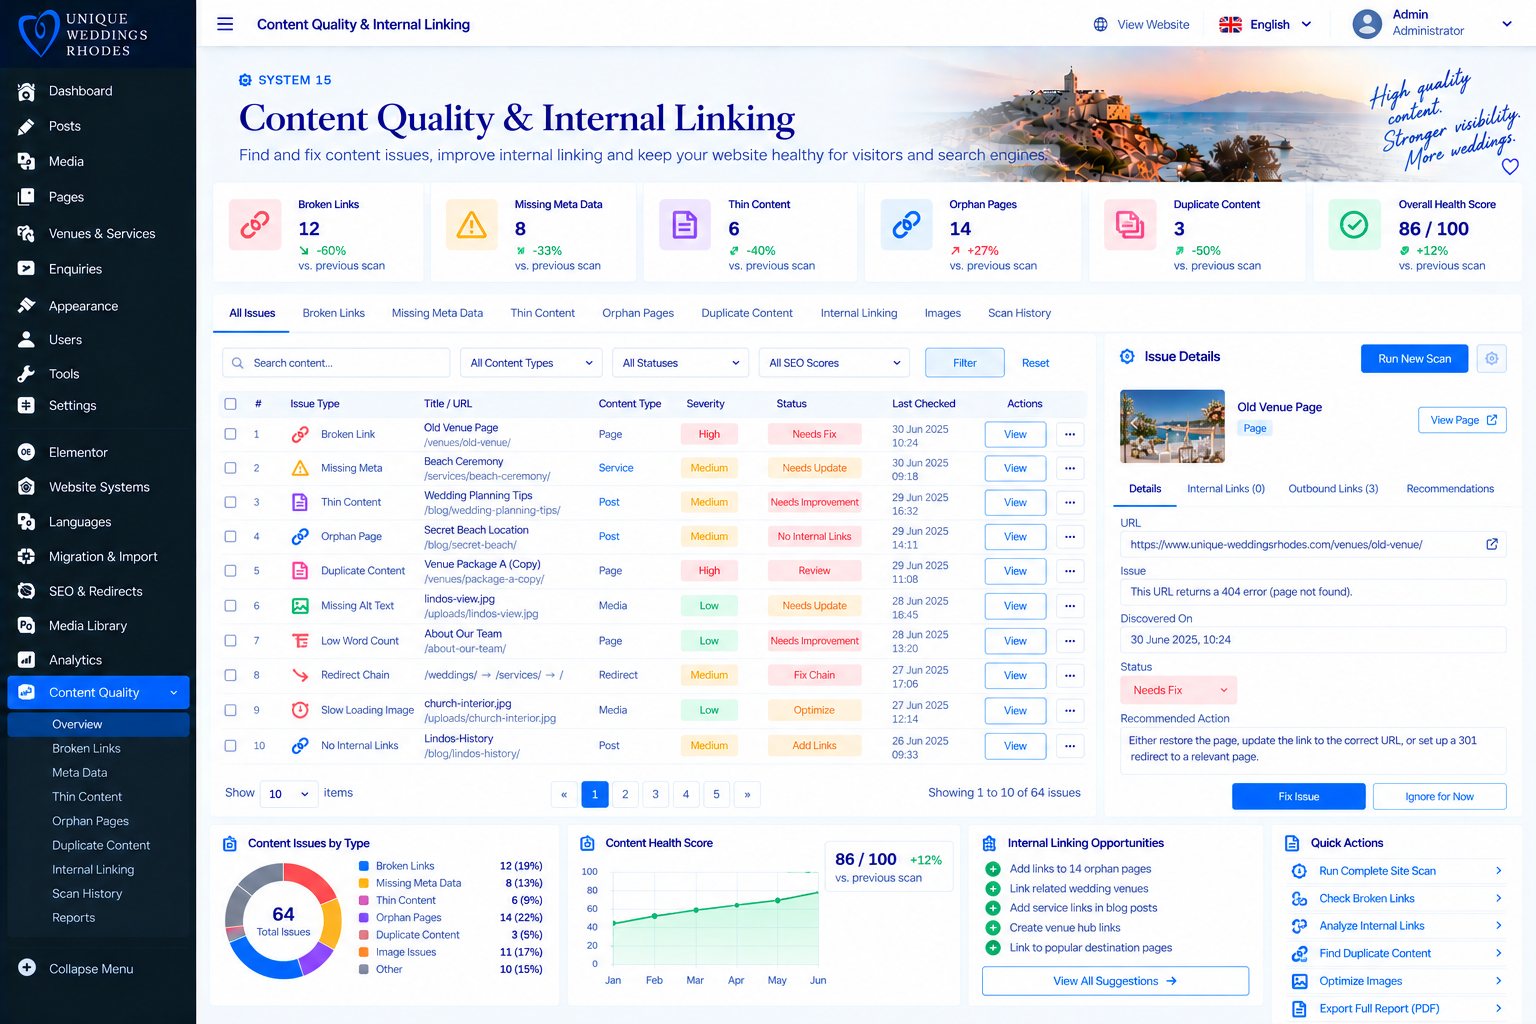Click the Broken Links blue legend swatch
1536x1024 pixels.
pyautogui.click(x=364, y=866)
